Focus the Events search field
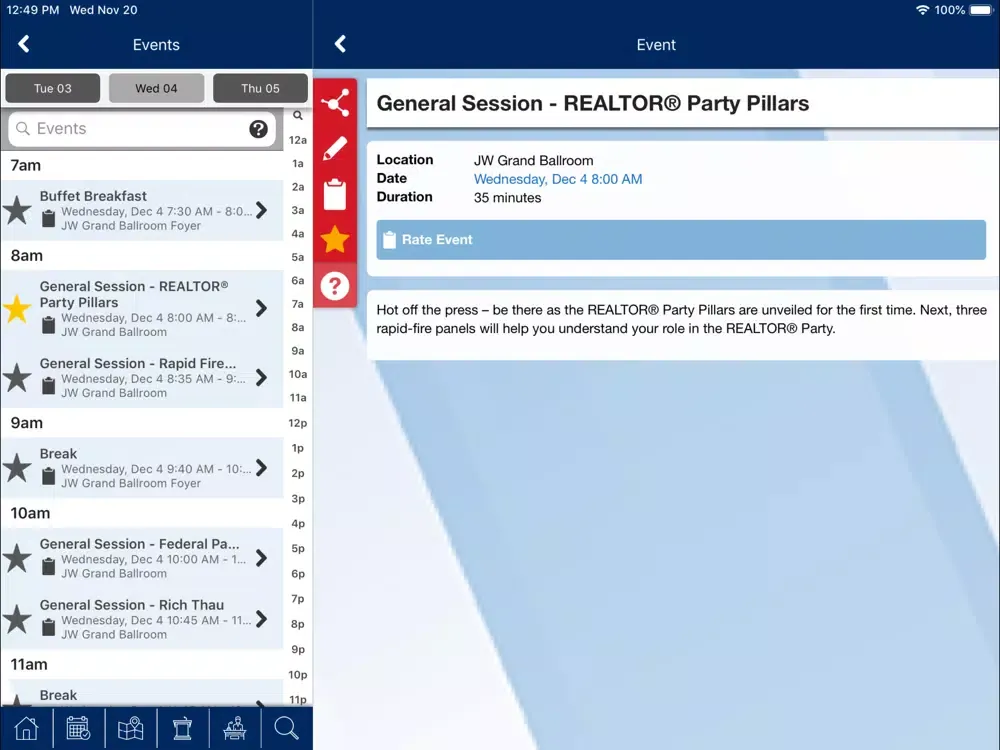The image size is (1000, 750). point(142,129)
